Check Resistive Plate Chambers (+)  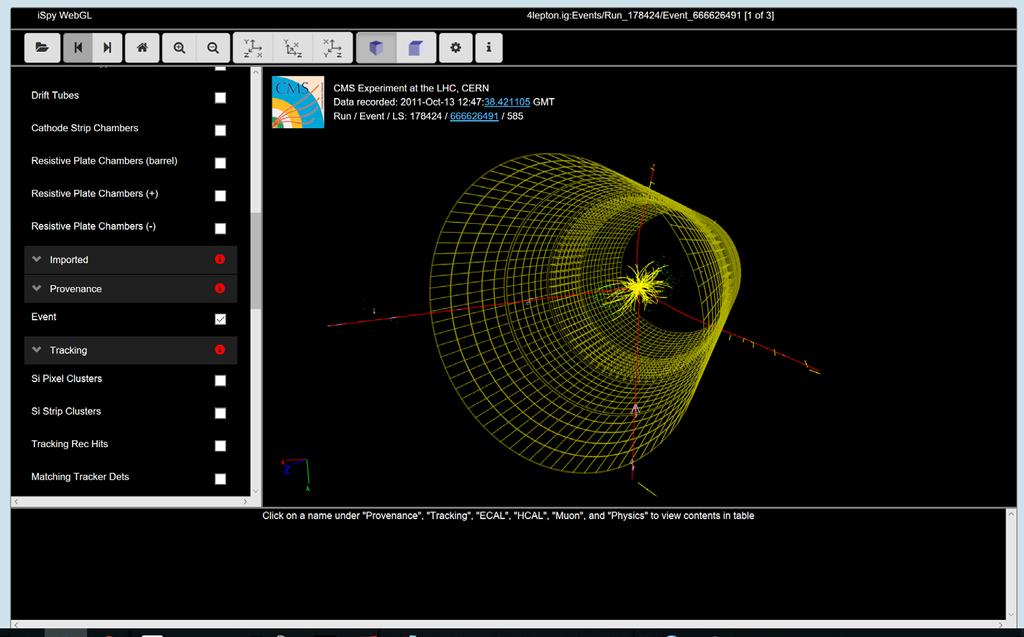(221, 195)
